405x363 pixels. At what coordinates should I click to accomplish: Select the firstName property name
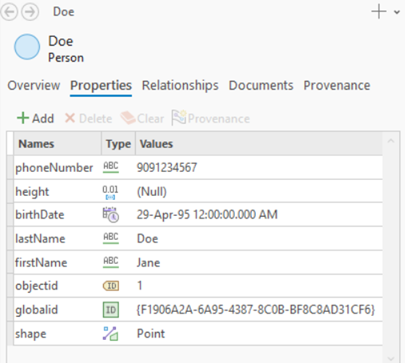pos(41,262)
